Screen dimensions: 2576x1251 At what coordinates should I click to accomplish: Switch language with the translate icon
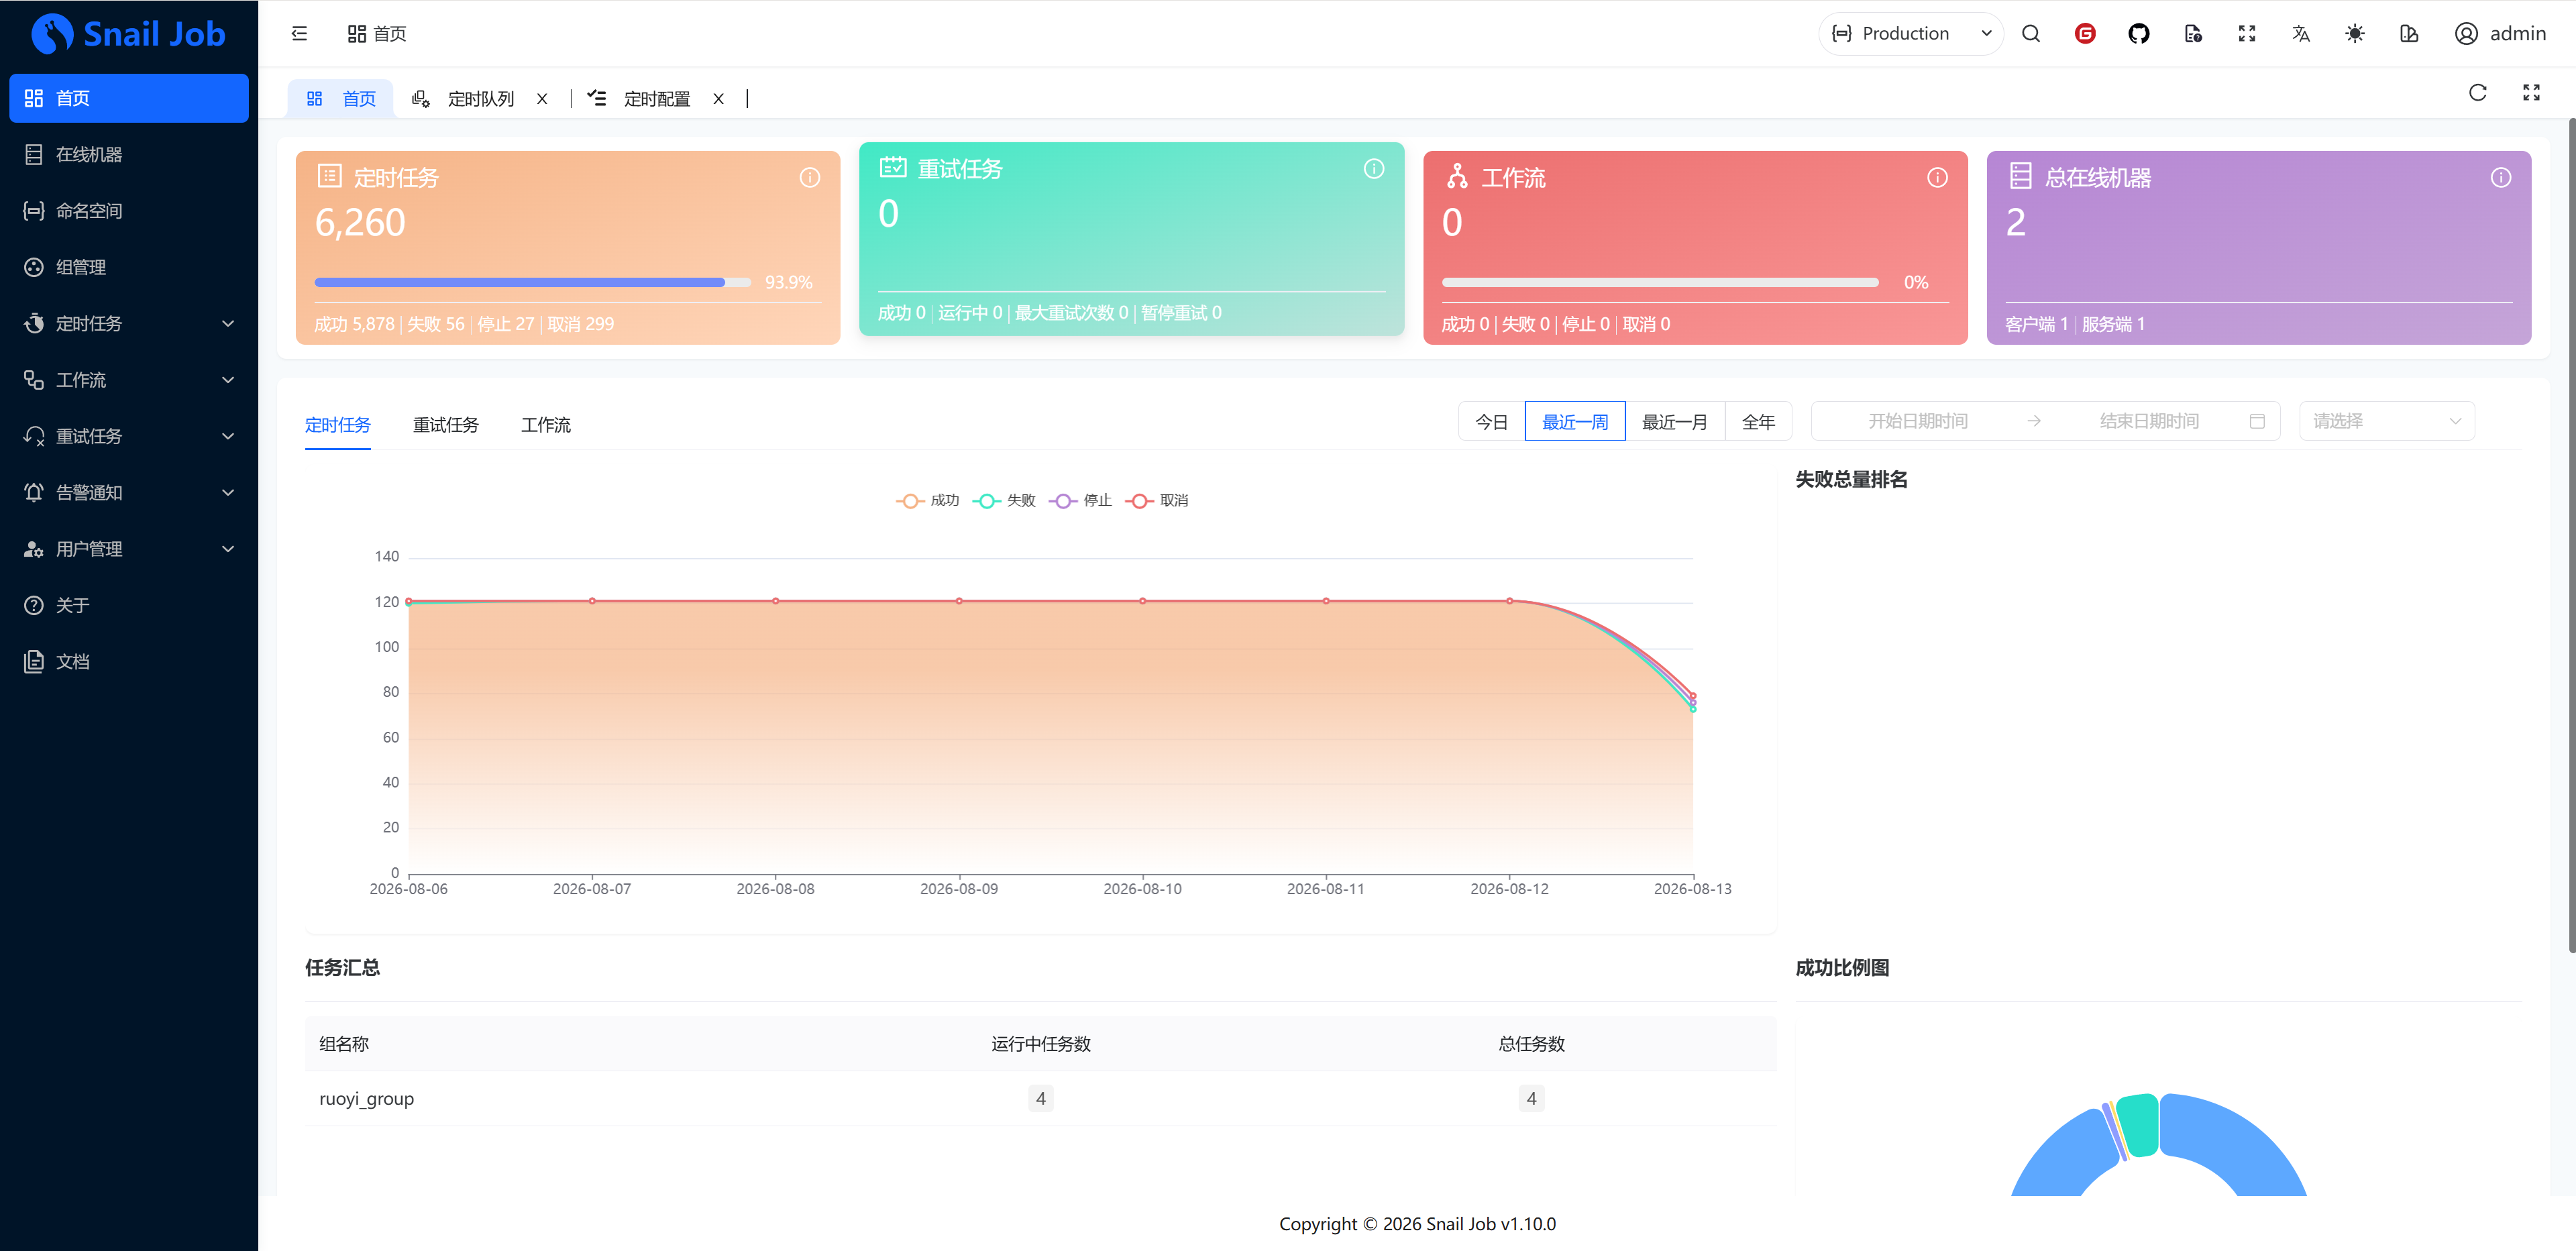click(2301, 34)
